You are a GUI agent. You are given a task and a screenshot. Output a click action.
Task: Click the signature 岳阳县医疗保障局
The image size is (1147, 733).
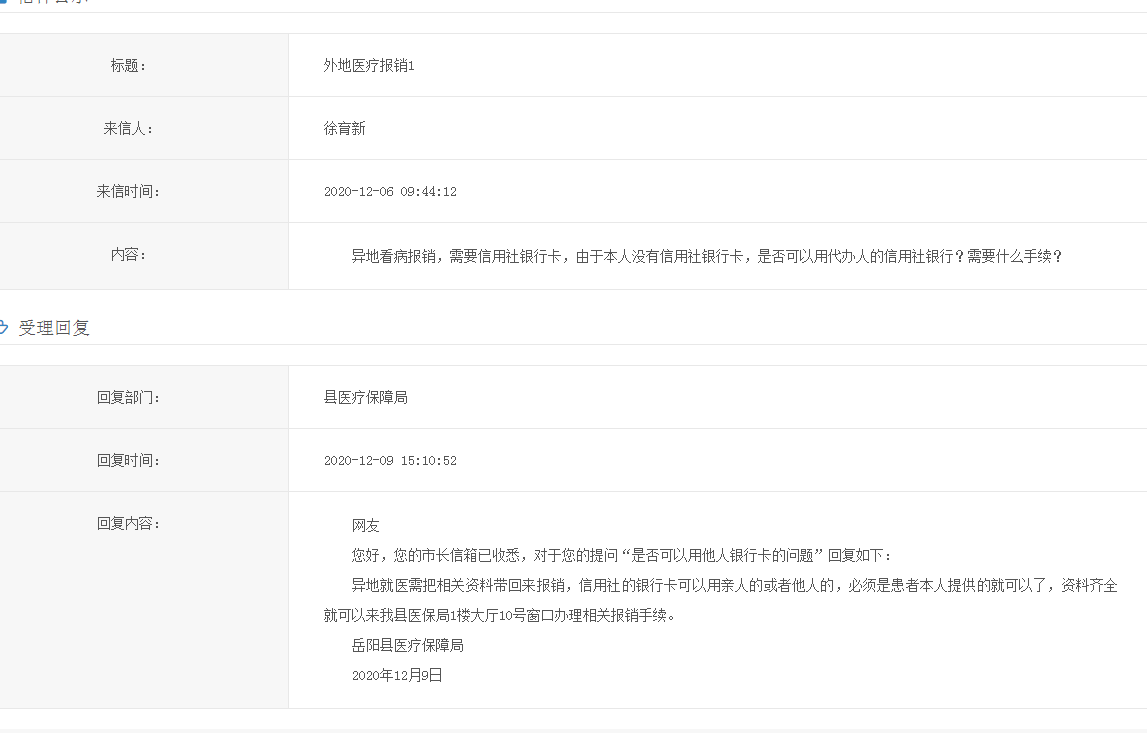[x=407, y=646]
